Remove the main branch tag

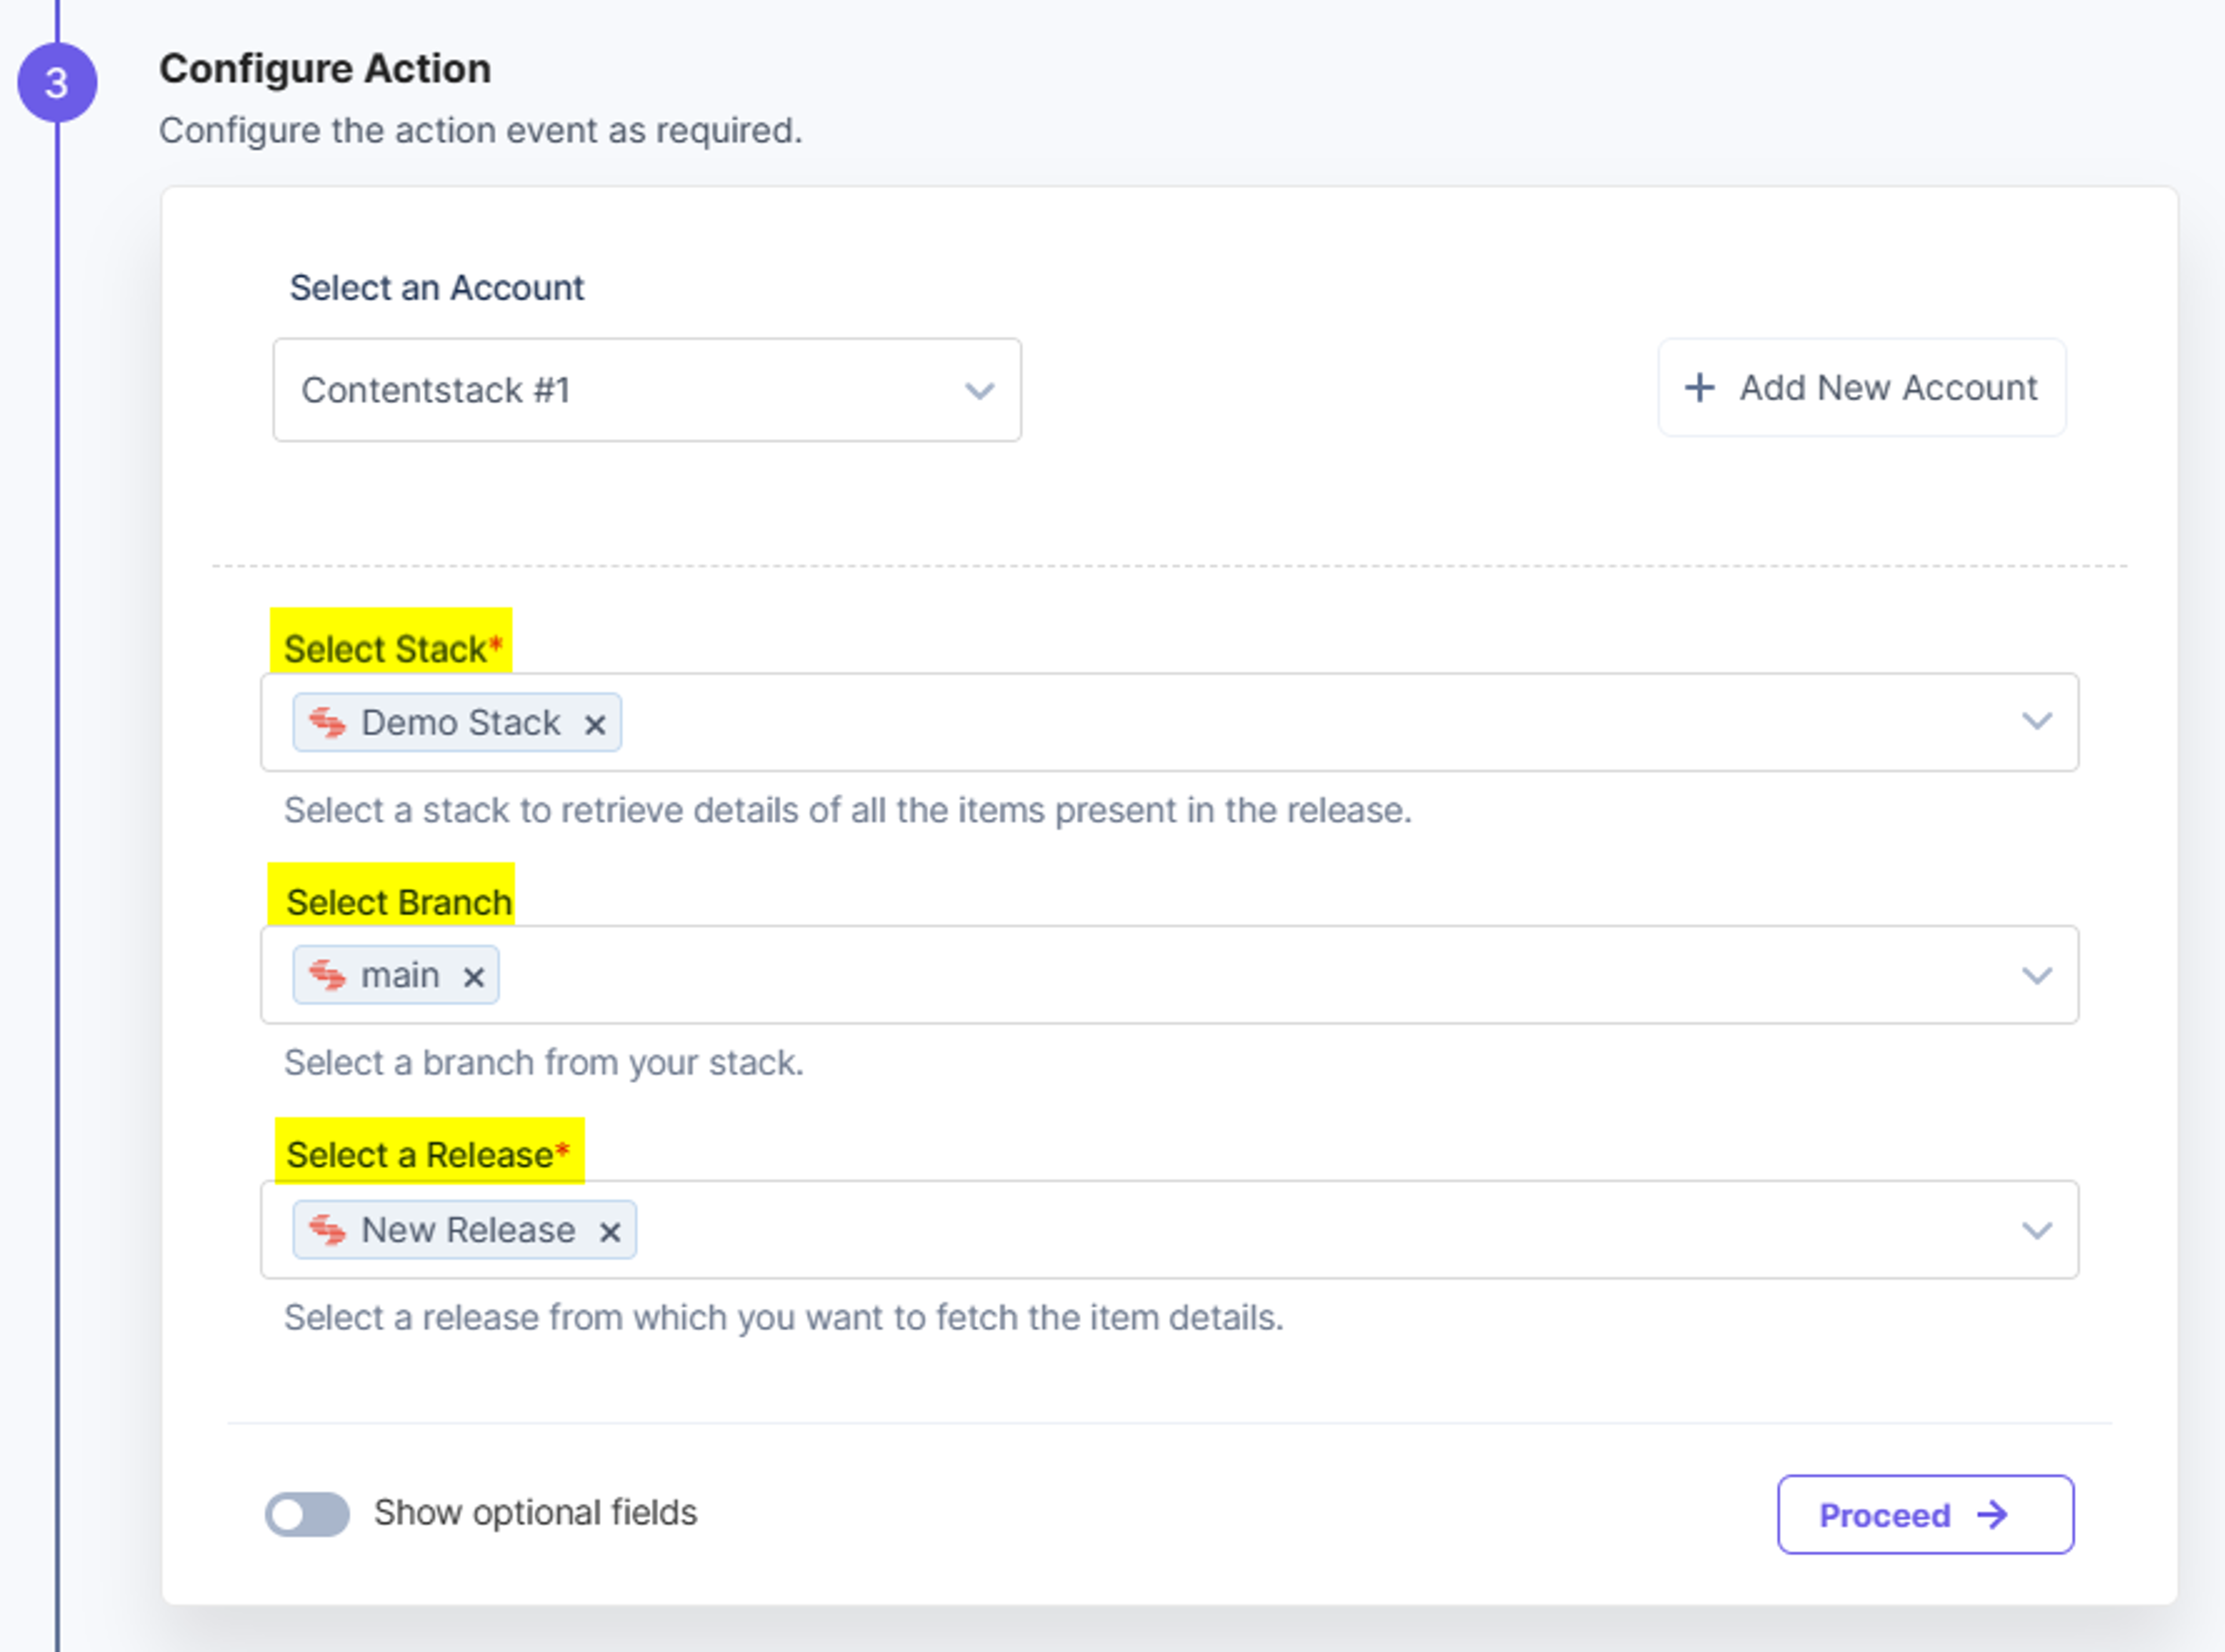point(474,977)
